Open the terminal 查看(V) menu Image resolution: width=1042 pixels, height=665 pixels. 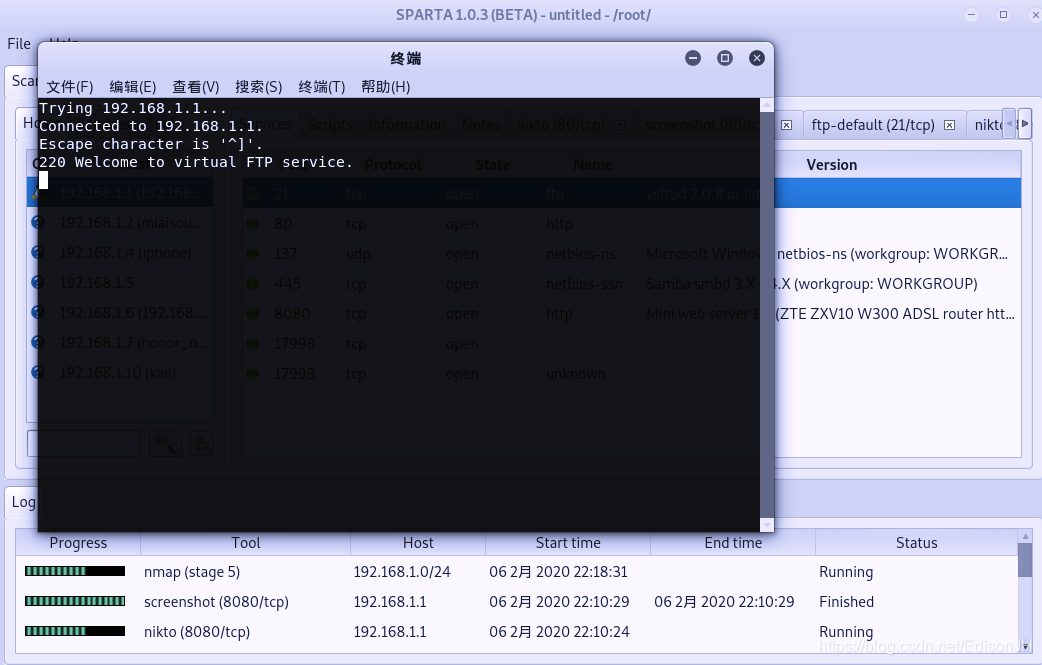[196, 87]
